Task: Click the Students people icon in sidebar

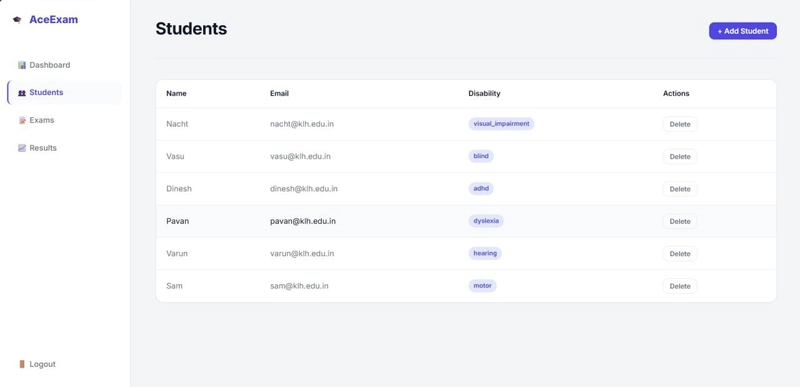Action: pyautogui.click(x=22, y=93)
